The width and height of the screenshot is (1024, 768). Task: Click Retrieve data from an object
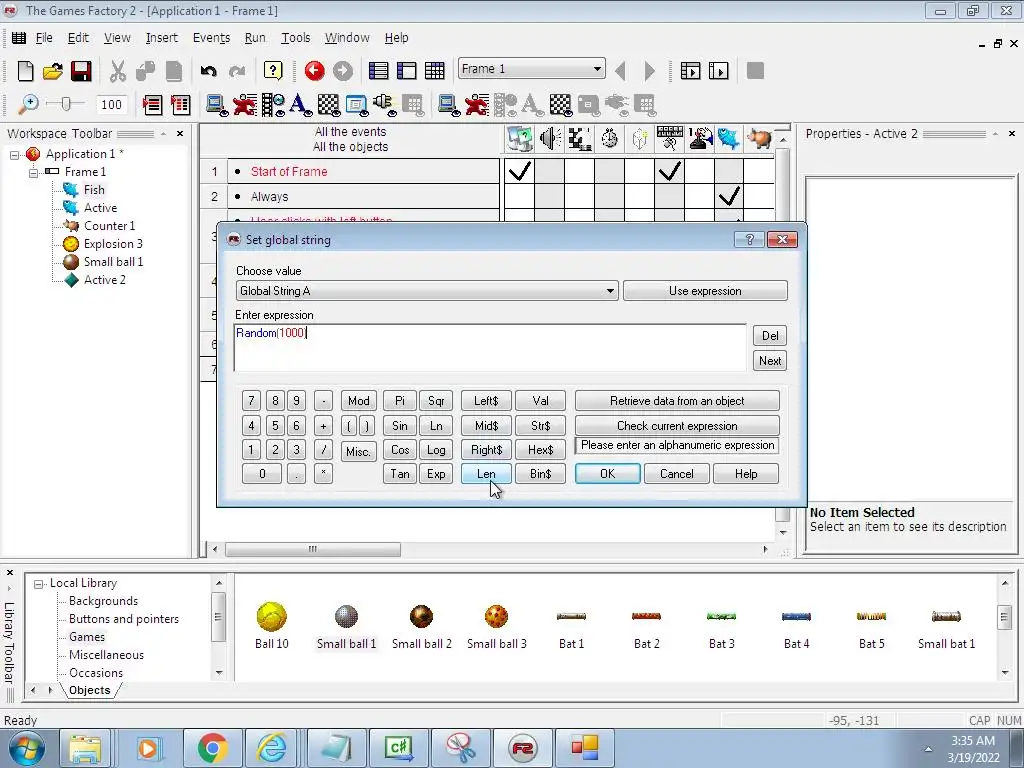677,400
